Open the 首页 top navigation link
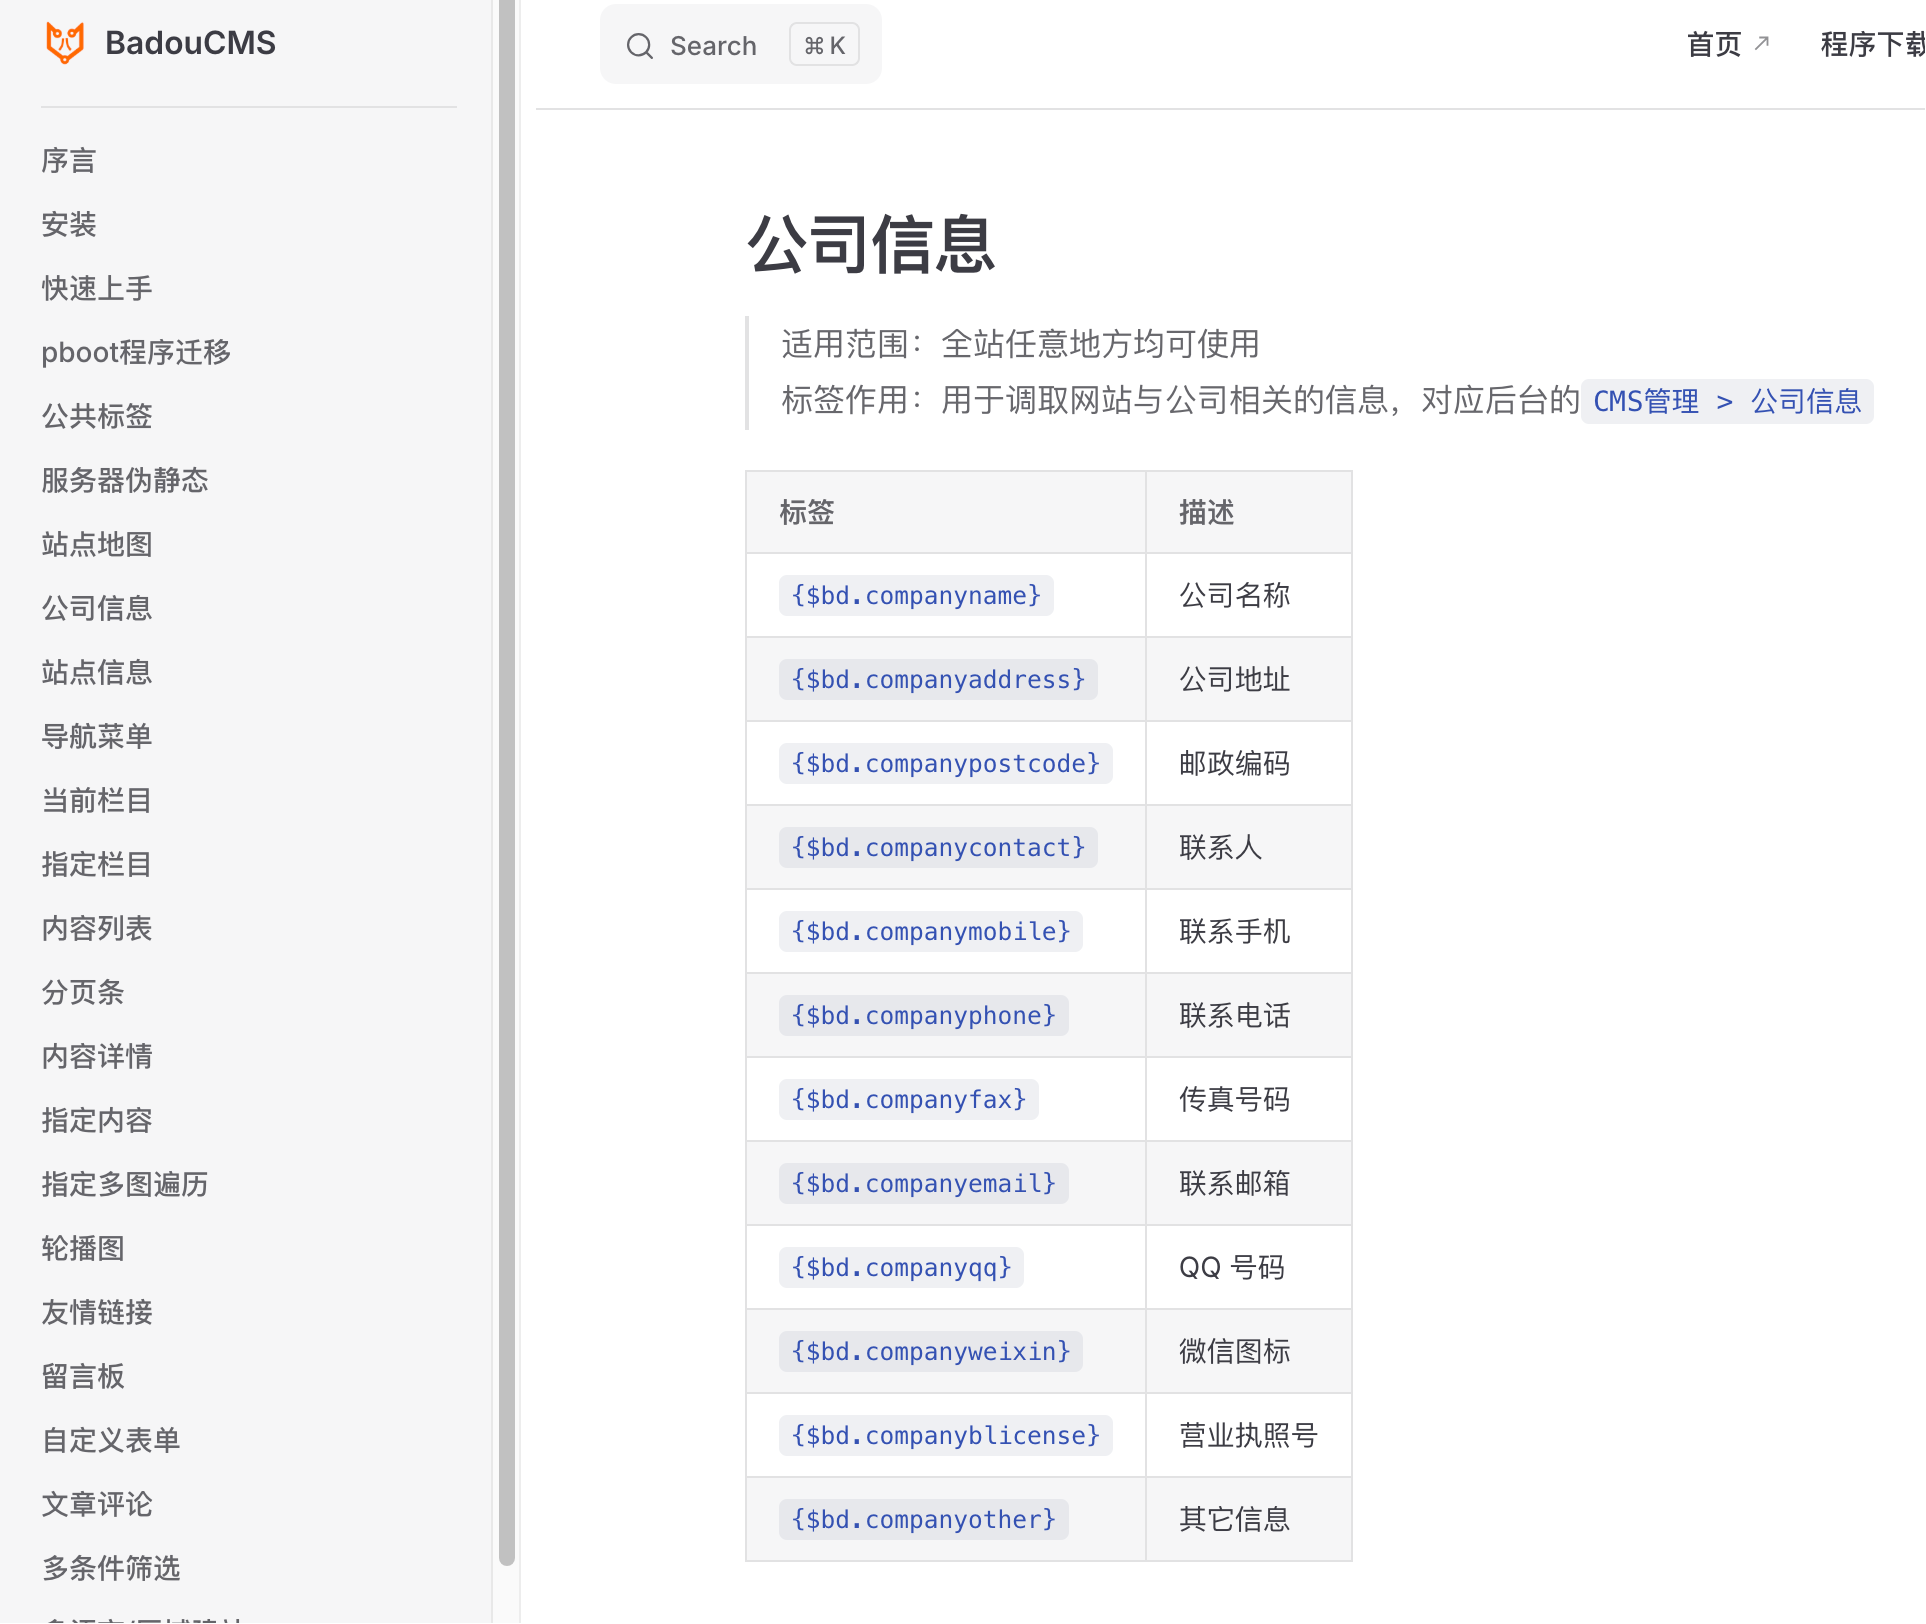The height and width of the screenshot is (1624, 1926). pyautogui.click(x=1714, y=45)
